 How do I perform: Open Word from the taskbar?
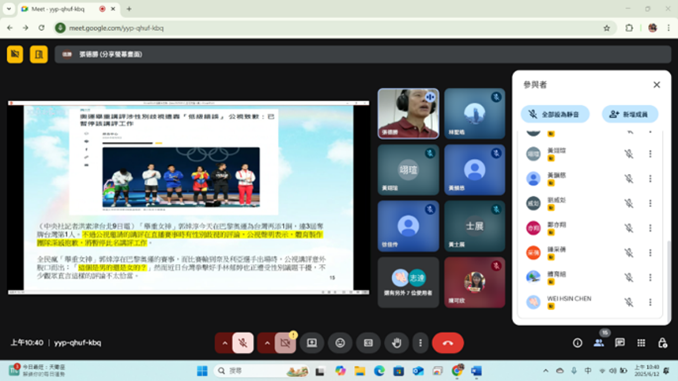tap(476, 371)
